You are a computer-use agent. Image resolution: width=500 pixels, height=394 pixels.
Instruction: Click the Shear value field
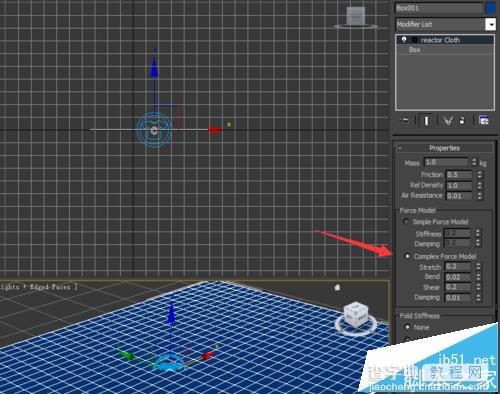pyautogui.click(x=458, y=287)
